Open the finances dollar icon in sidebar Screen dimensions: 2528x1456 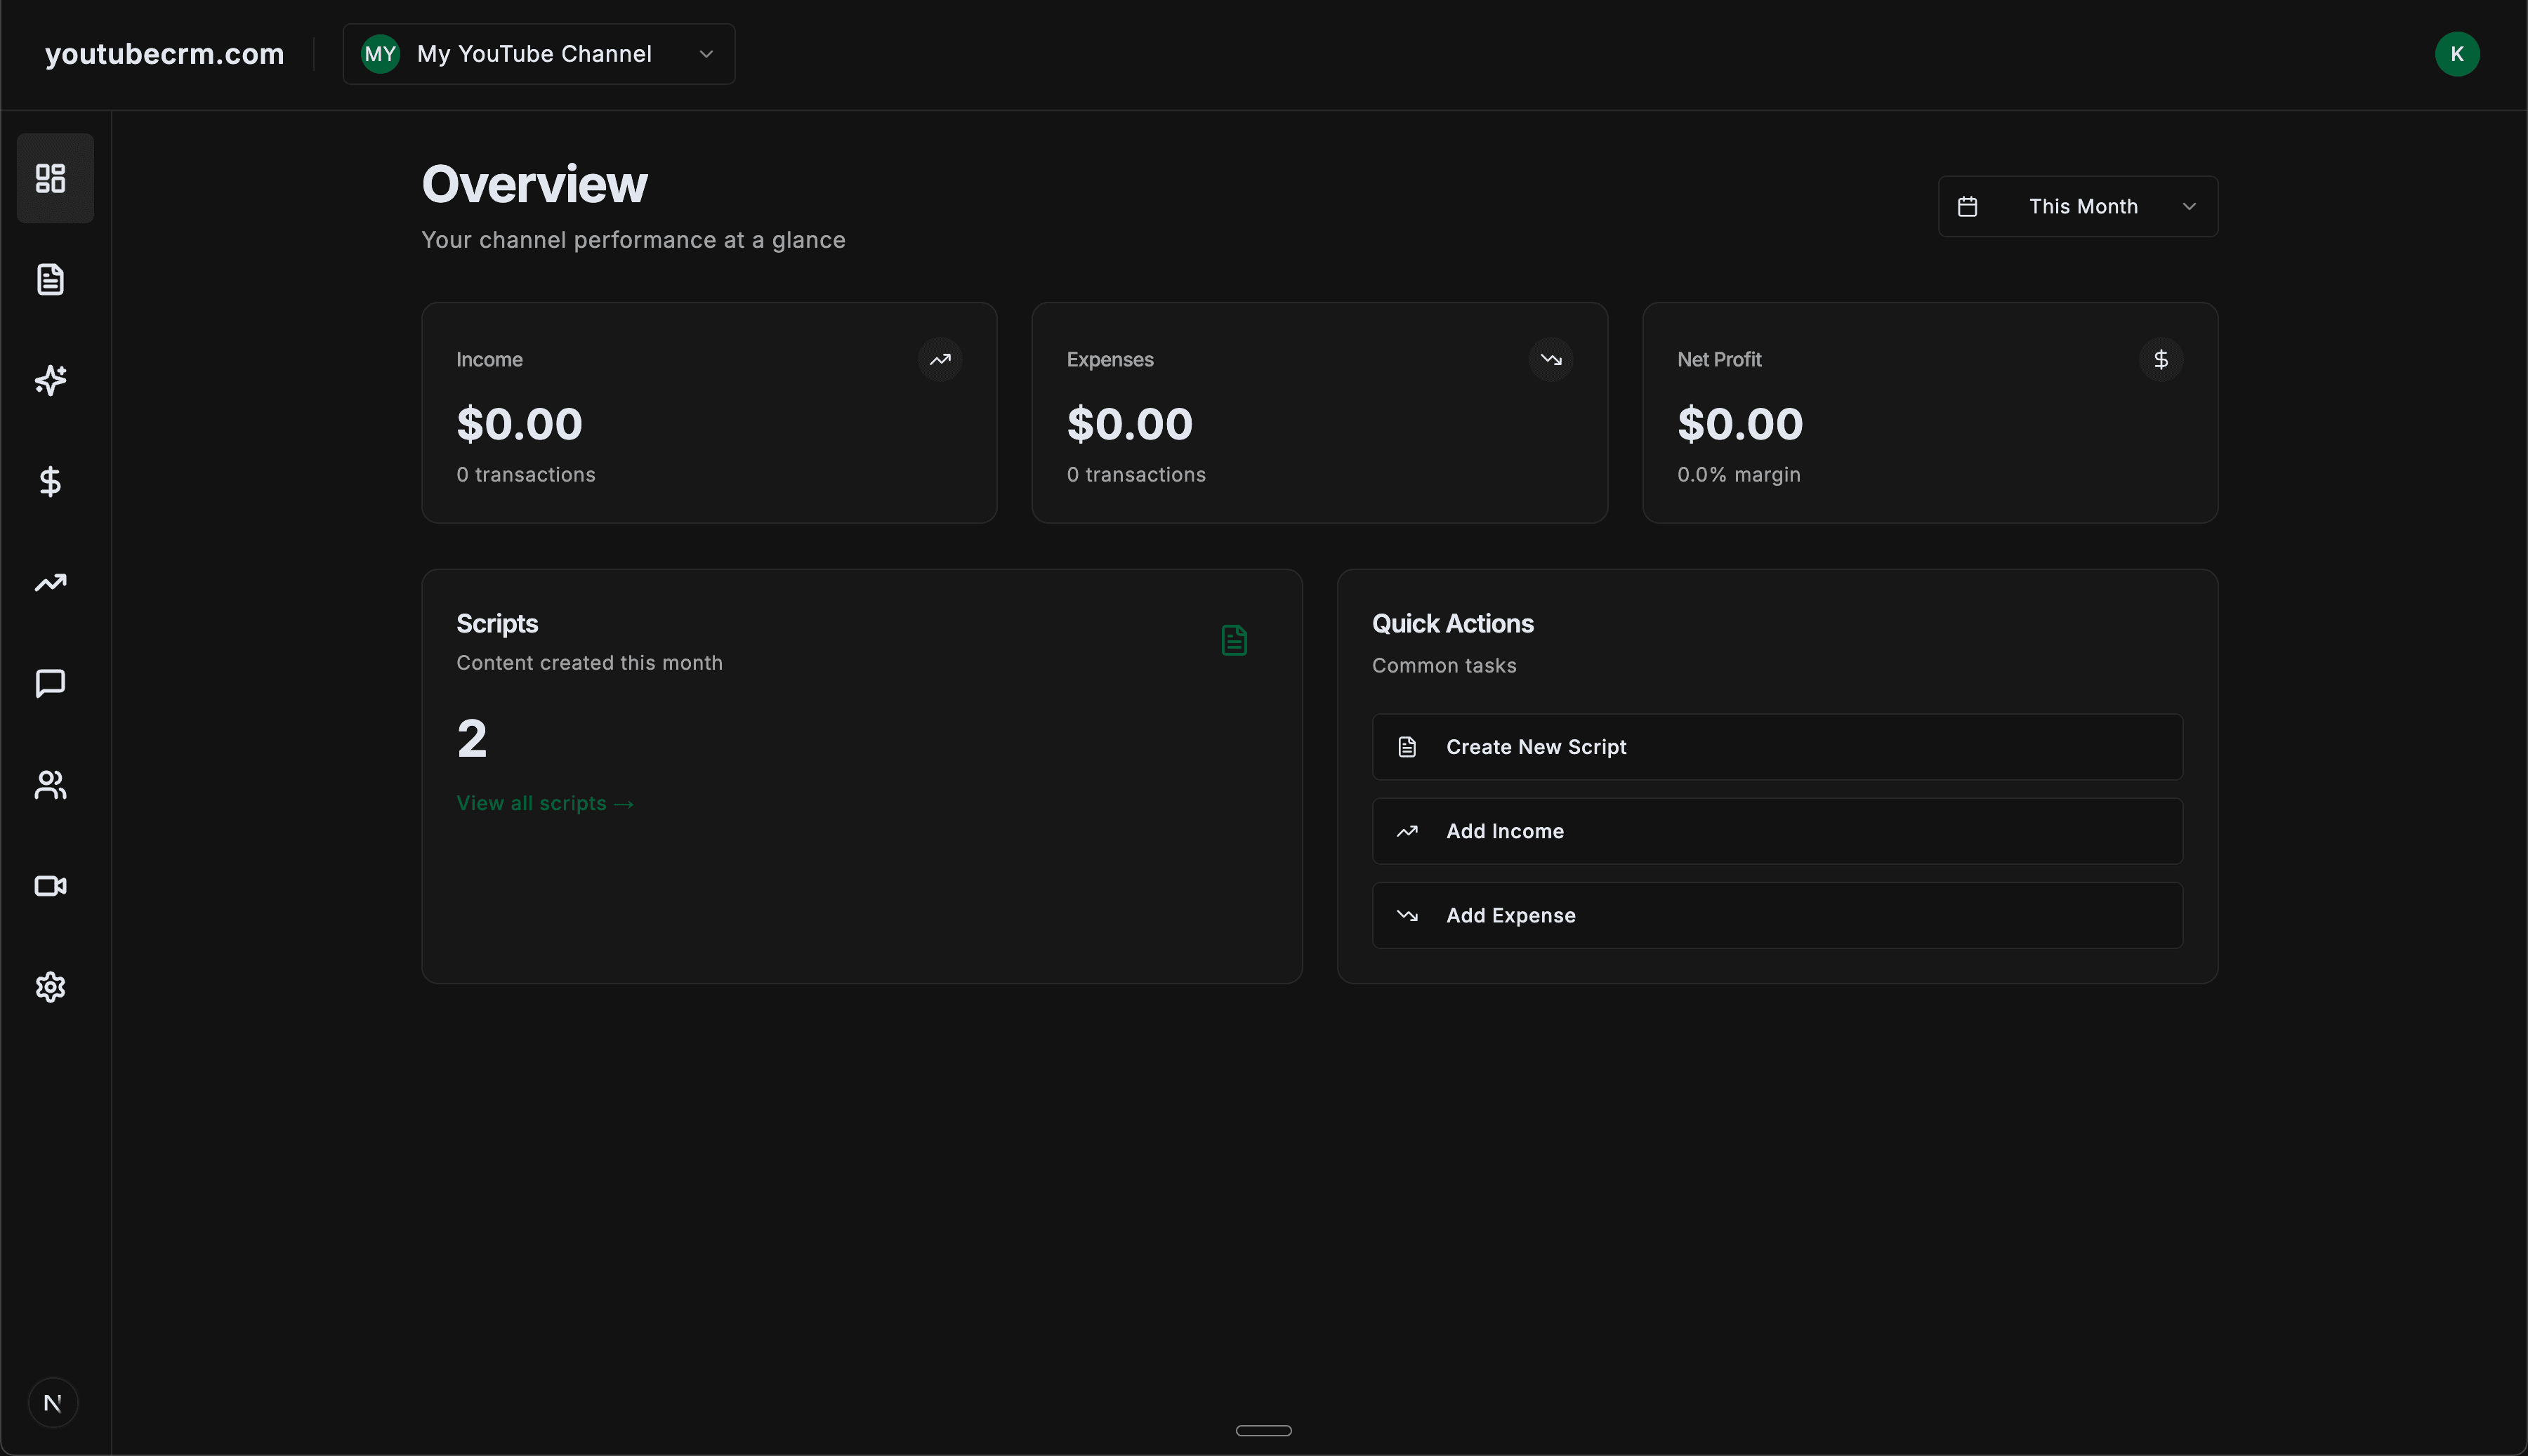point(51,482)
